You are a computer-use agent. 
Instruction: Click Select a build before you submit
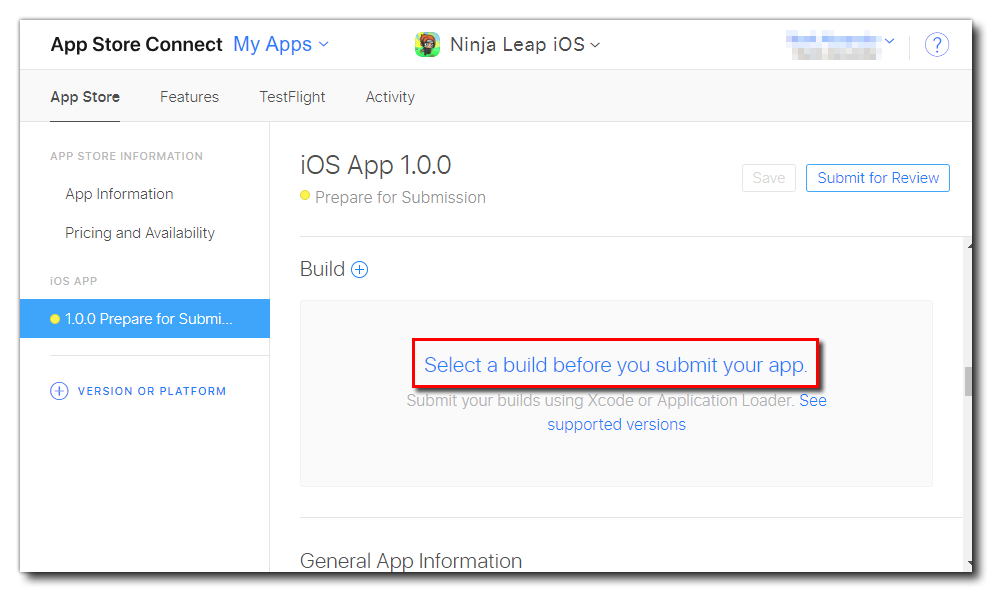615,365
